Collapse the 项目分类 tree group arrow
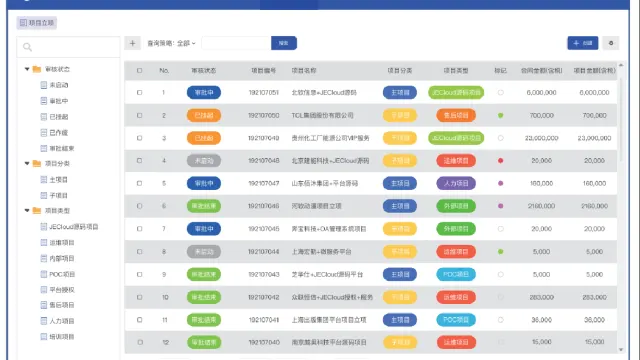 tap(27, 163)
